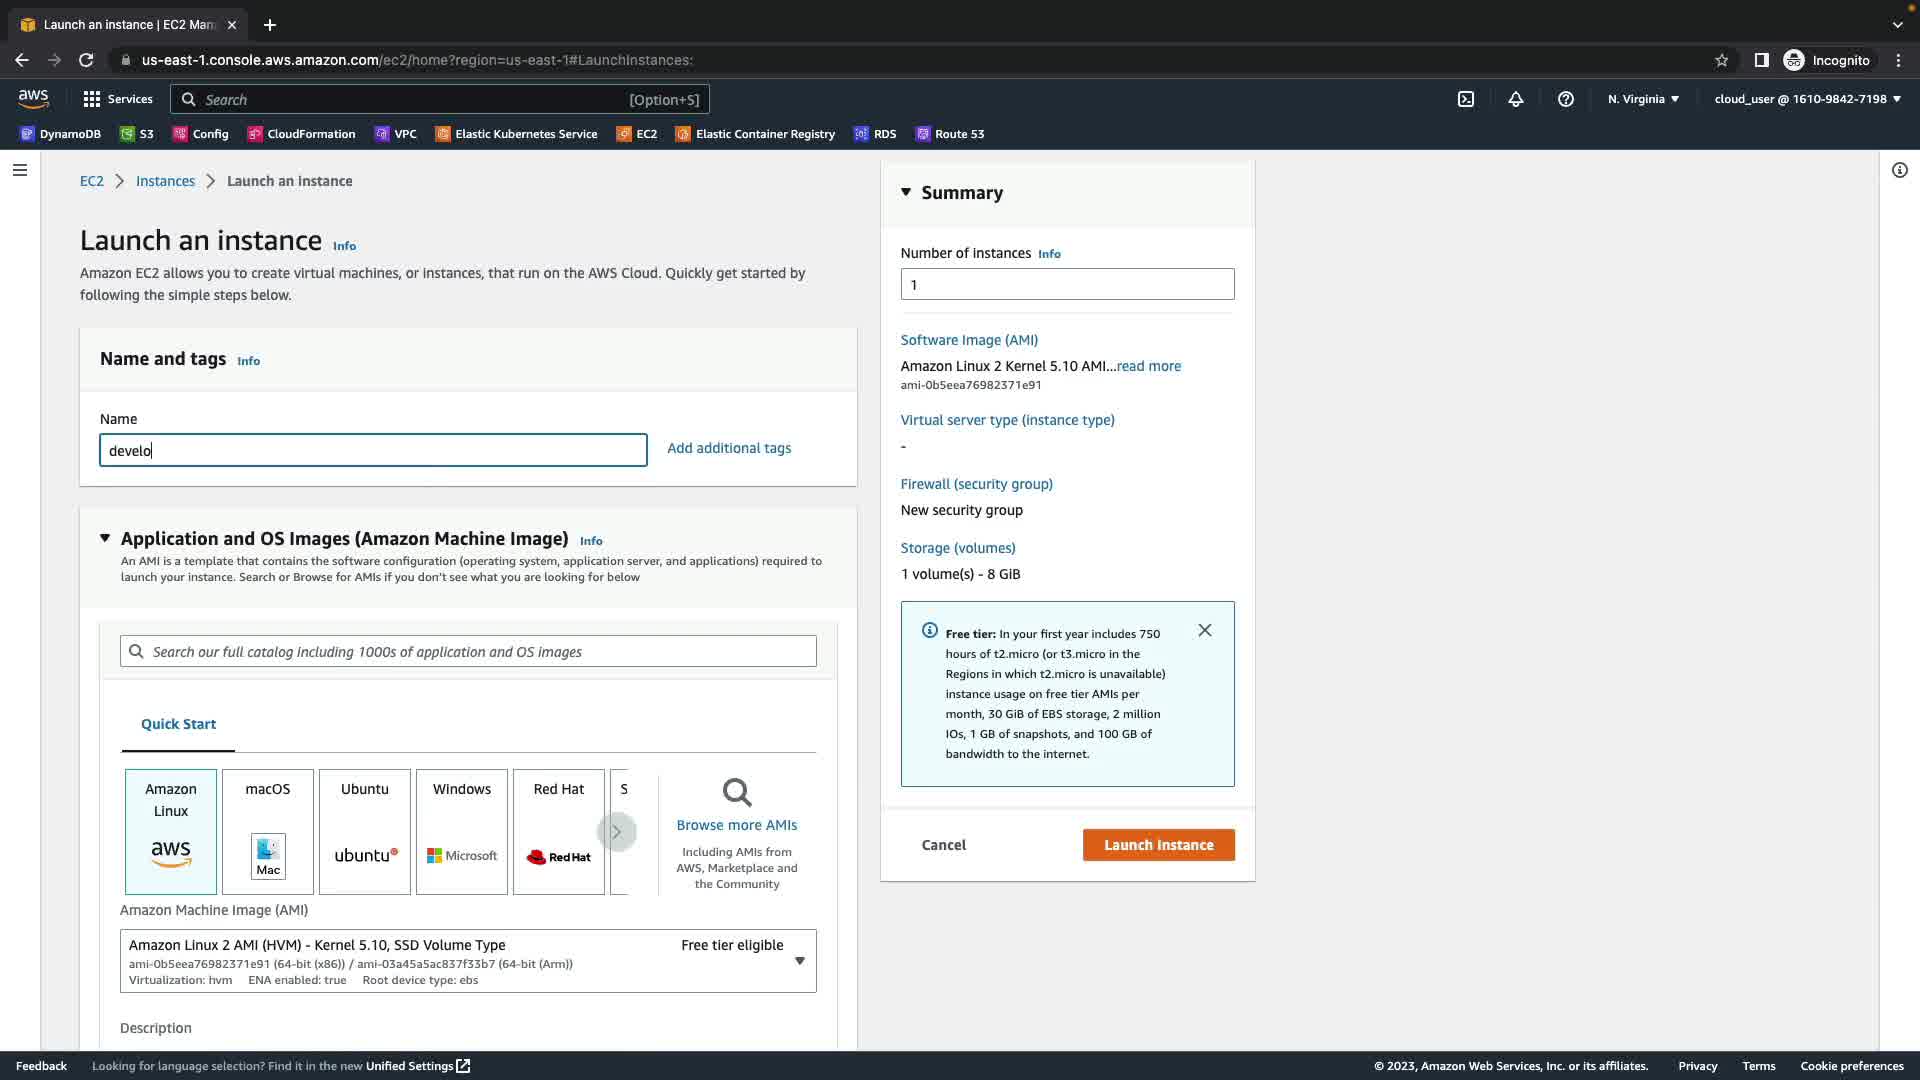Image resolution: width=1920 pixels, height=1080 pixels.
Task: Click the help question mark icon
Action: (x=1566, y=99)
